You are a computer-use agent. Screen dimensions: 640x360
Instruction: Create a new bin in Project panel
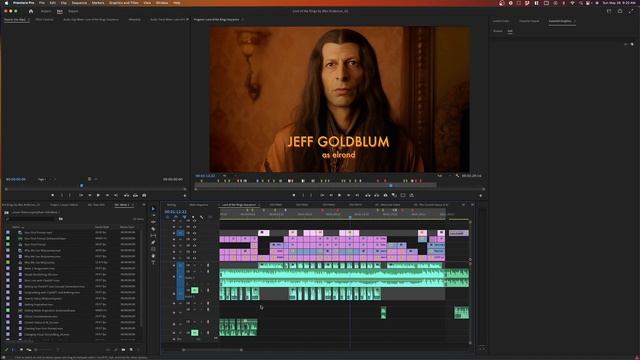pyautogui.click(x=124, y=350)
